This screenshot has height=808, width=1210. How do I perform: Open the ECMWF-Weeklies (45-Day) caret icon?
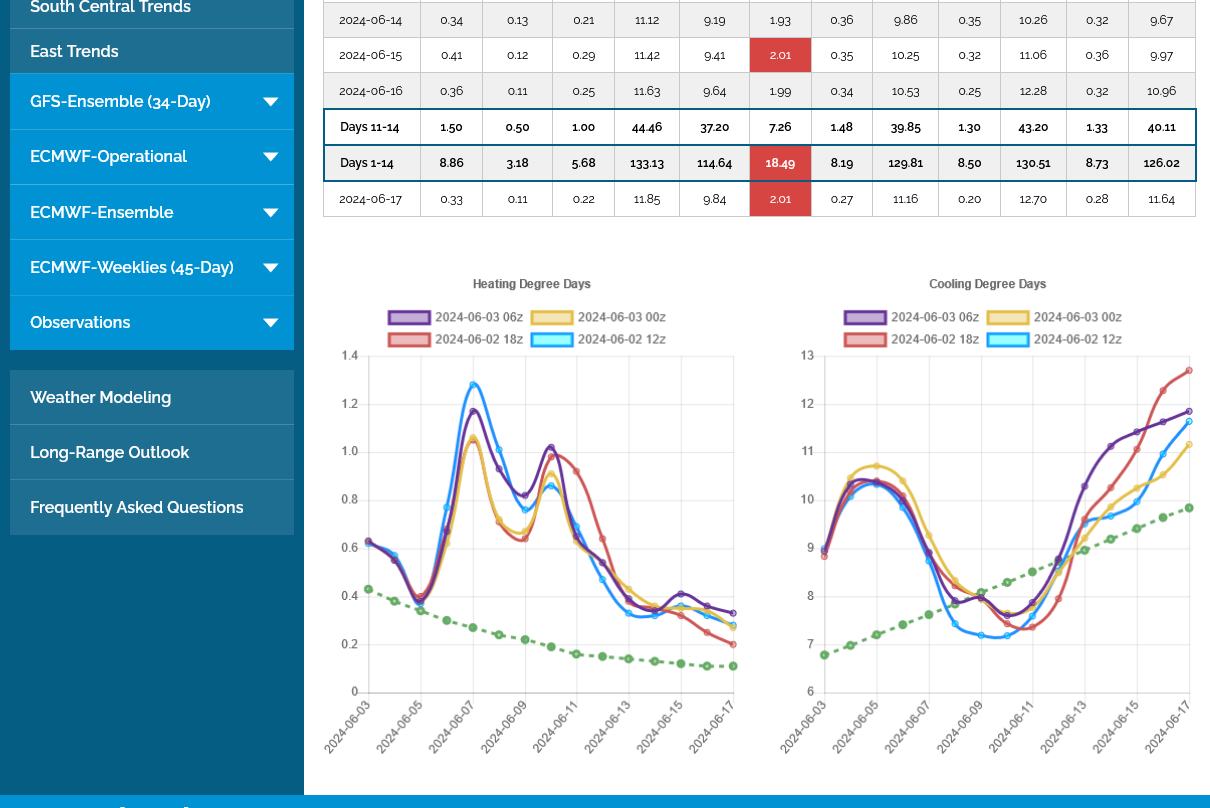pyautogui.click(x=270, y=268)
